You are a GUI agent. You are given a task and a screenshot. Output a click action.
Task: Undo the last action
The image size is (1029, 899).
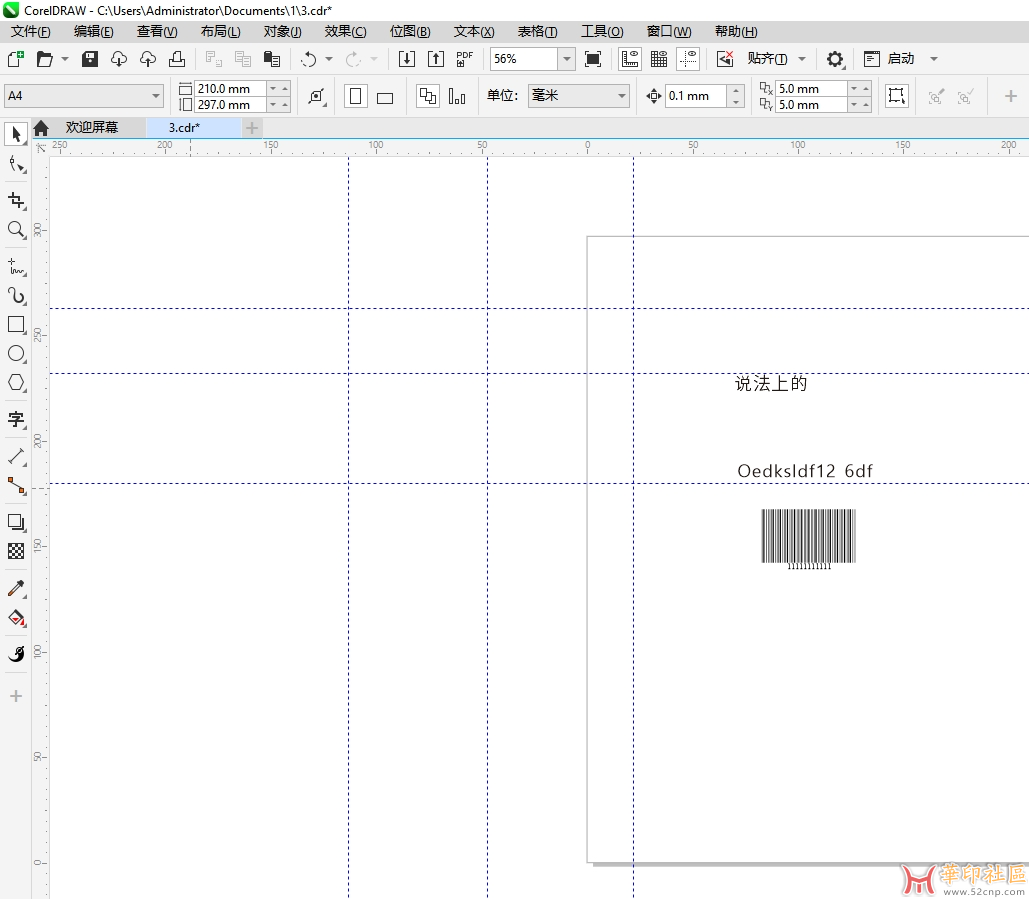click(308, 59)
